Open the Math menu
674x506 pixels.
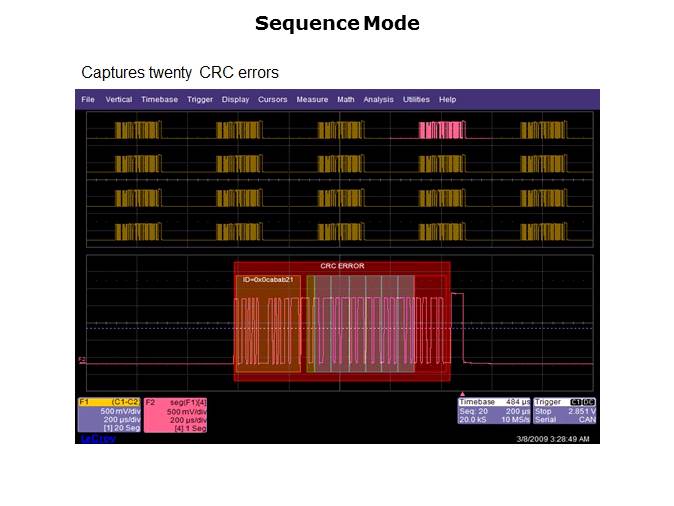point(346,100)
